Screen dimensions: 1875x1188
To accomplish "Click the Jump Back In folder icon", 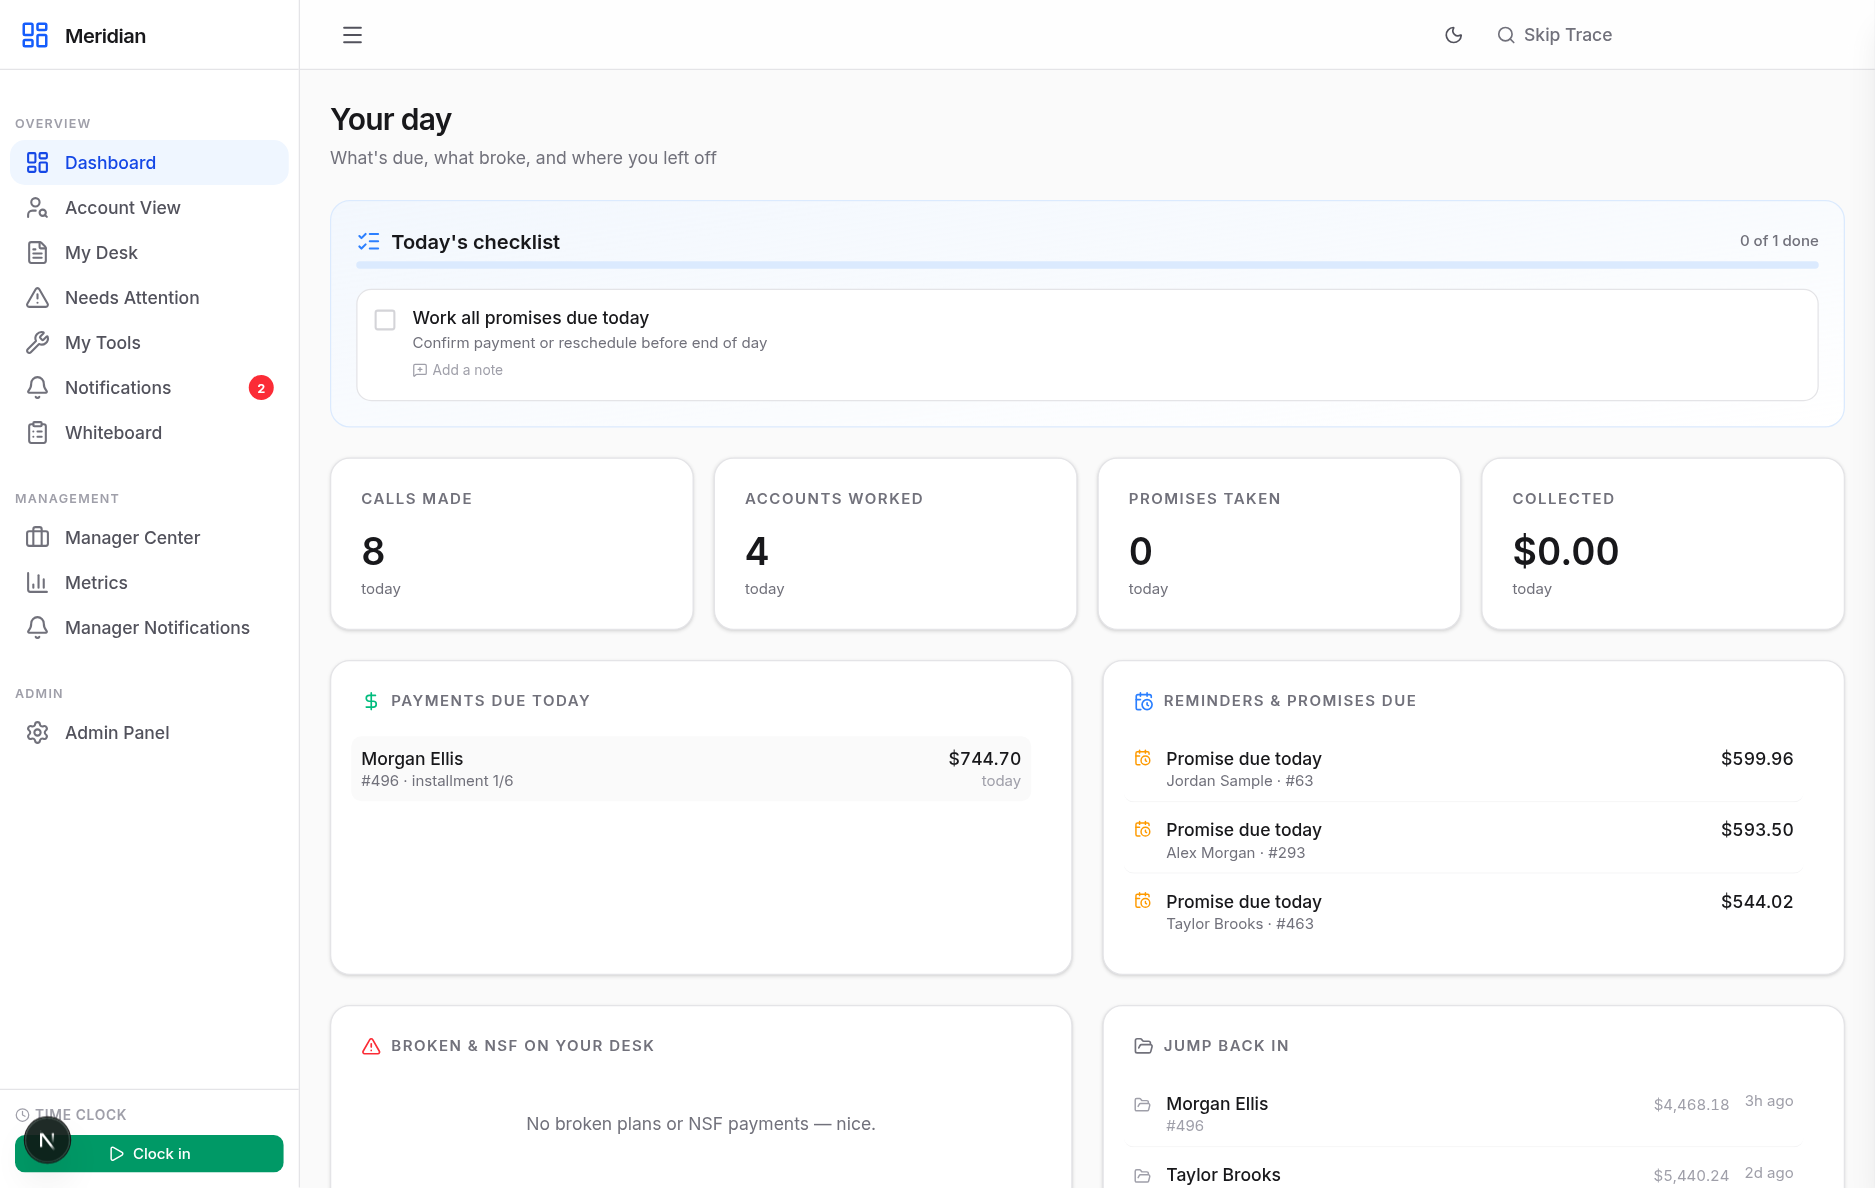I will 1144,1046.
